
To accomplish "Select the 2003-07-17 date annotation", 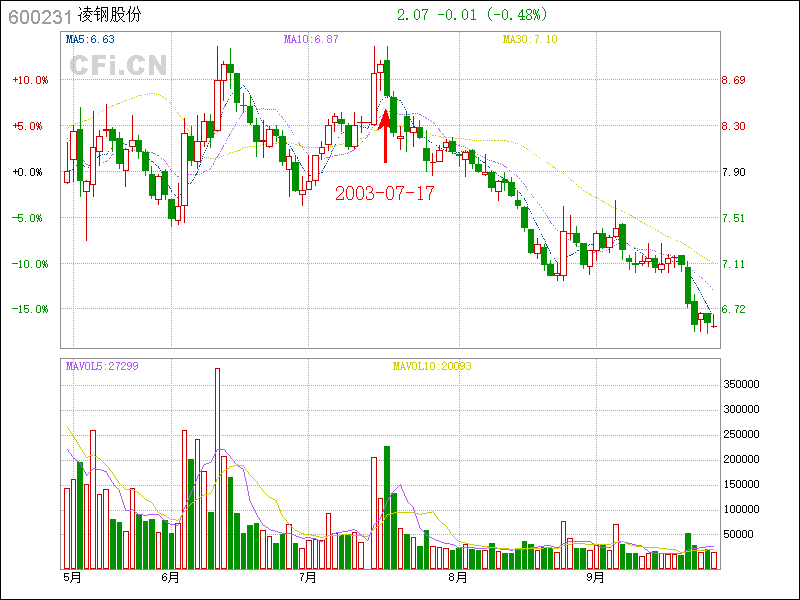I will 385,193.
